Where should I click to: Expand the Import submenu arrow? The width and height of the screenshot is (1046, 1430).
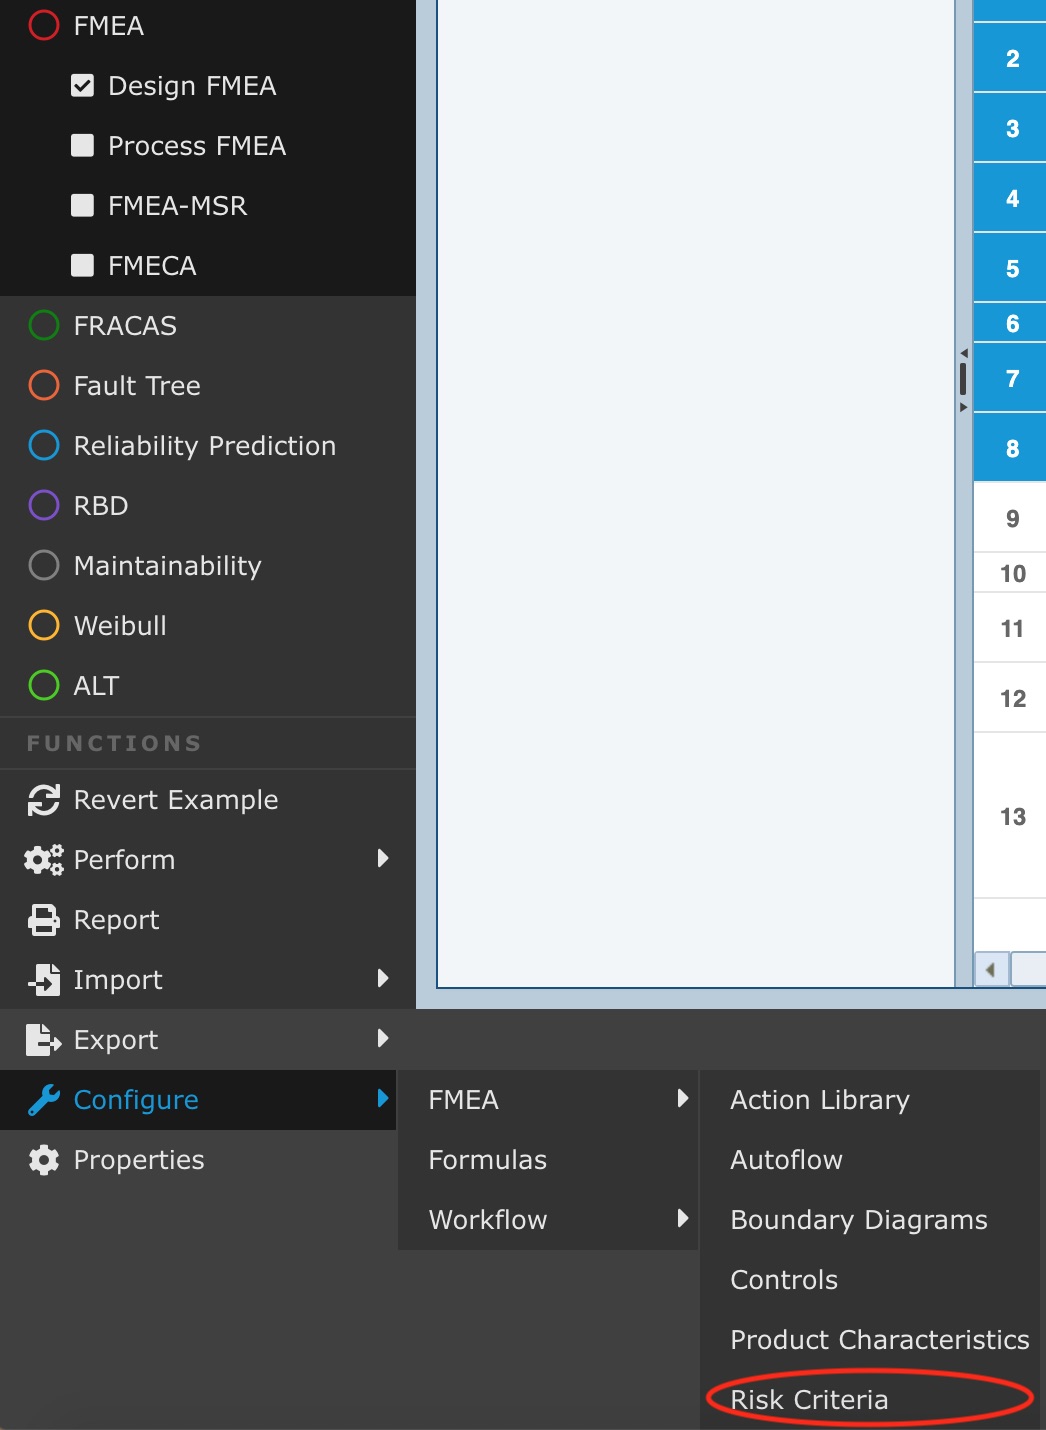click(x=383, y=979)
